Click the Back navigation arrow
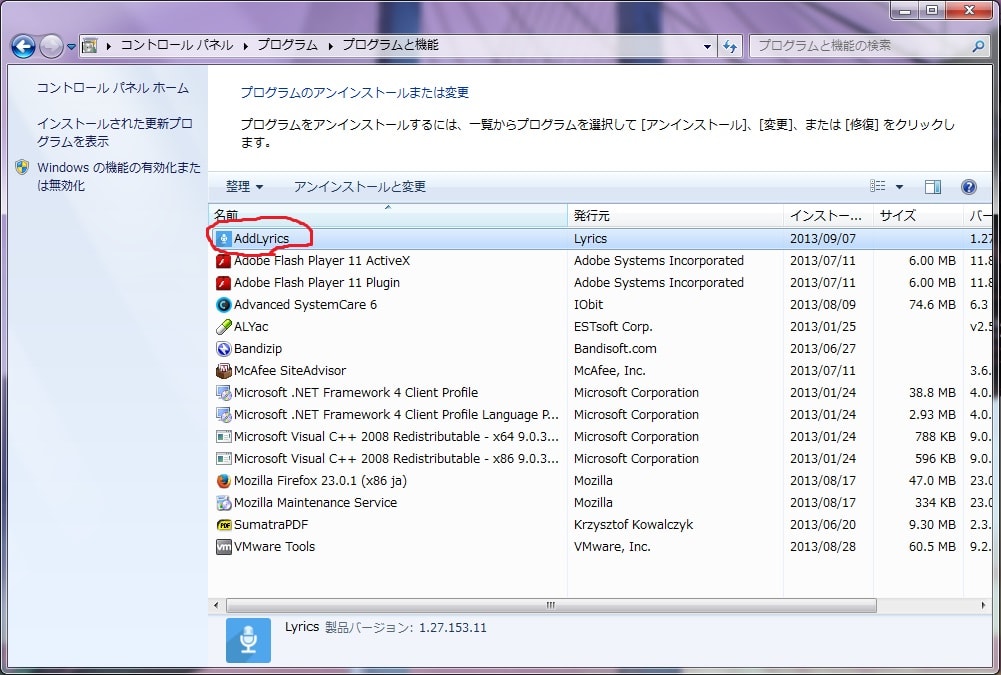Viewport: 1001px width, 675px height. coord(24,46)
